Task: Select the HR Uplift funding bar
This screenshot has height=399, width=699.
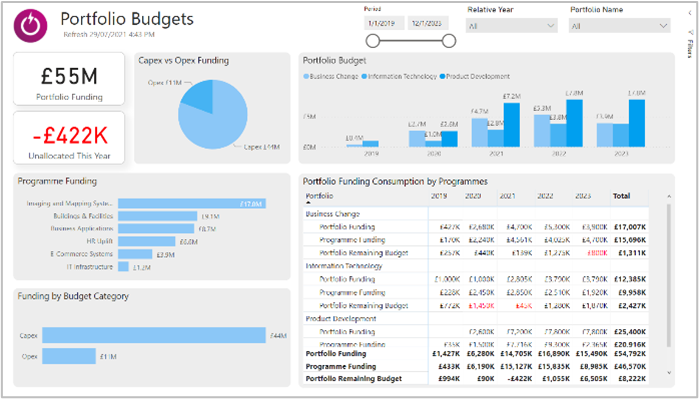Action: click(x=147, y=242)
